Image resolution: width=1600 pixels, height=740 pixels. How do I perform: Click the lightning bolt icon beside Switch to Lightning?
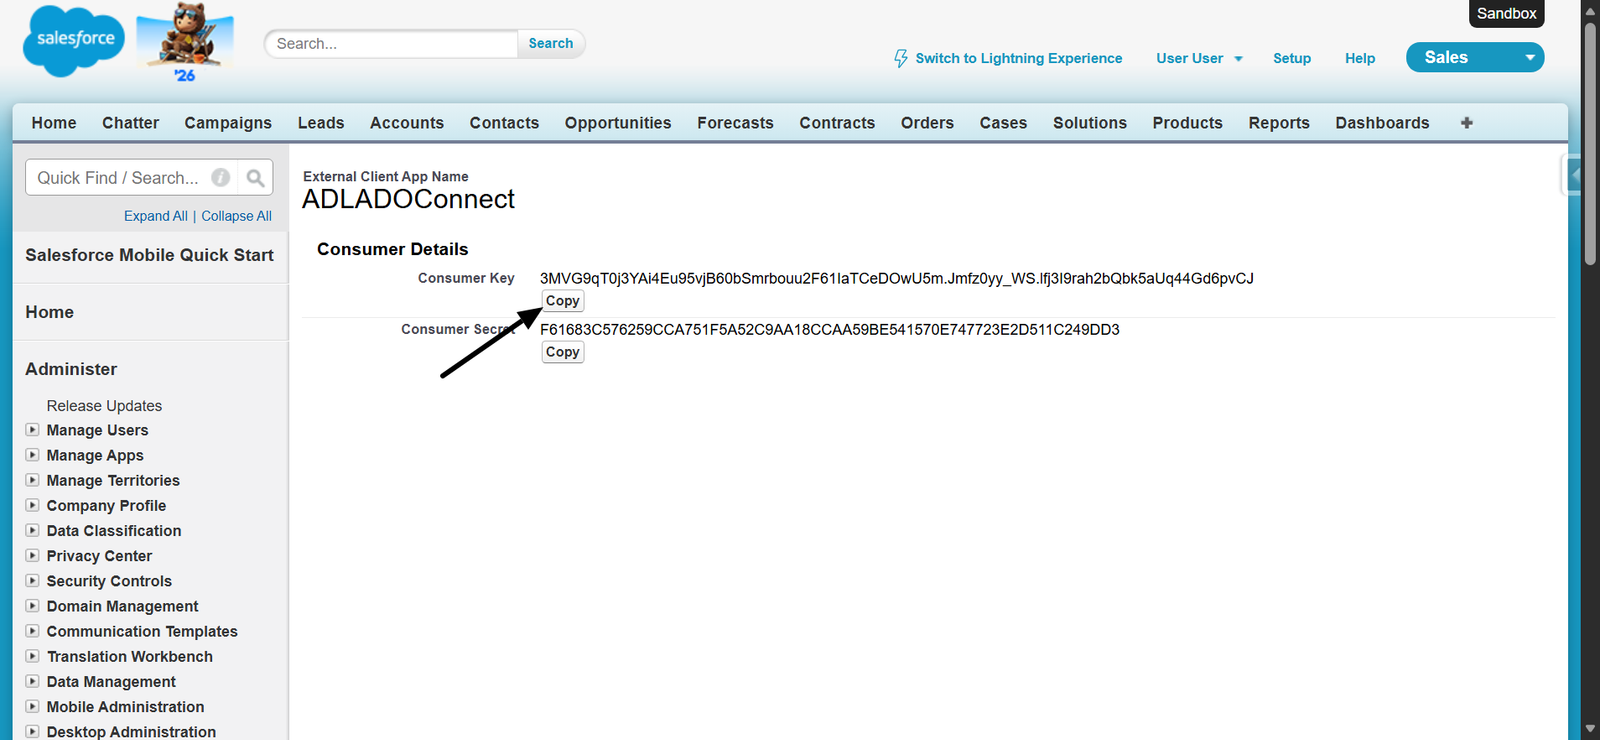(x=901, y=59)
